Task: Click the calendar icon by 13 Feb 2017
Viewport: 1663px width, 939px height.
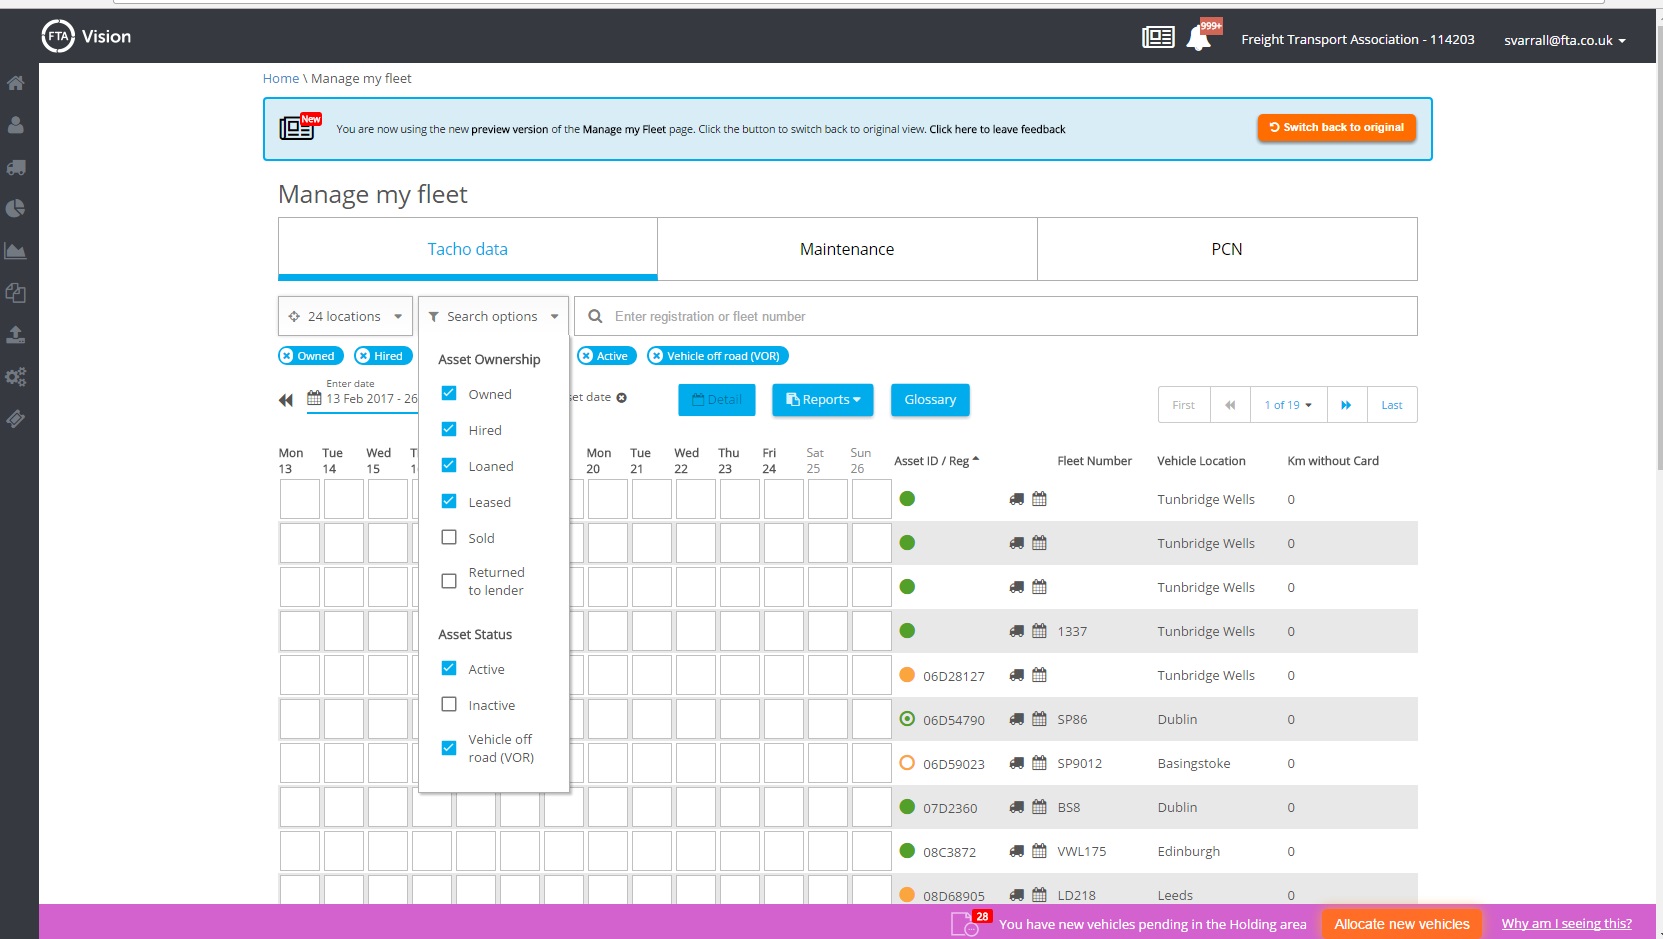Action: coord(314,398)
